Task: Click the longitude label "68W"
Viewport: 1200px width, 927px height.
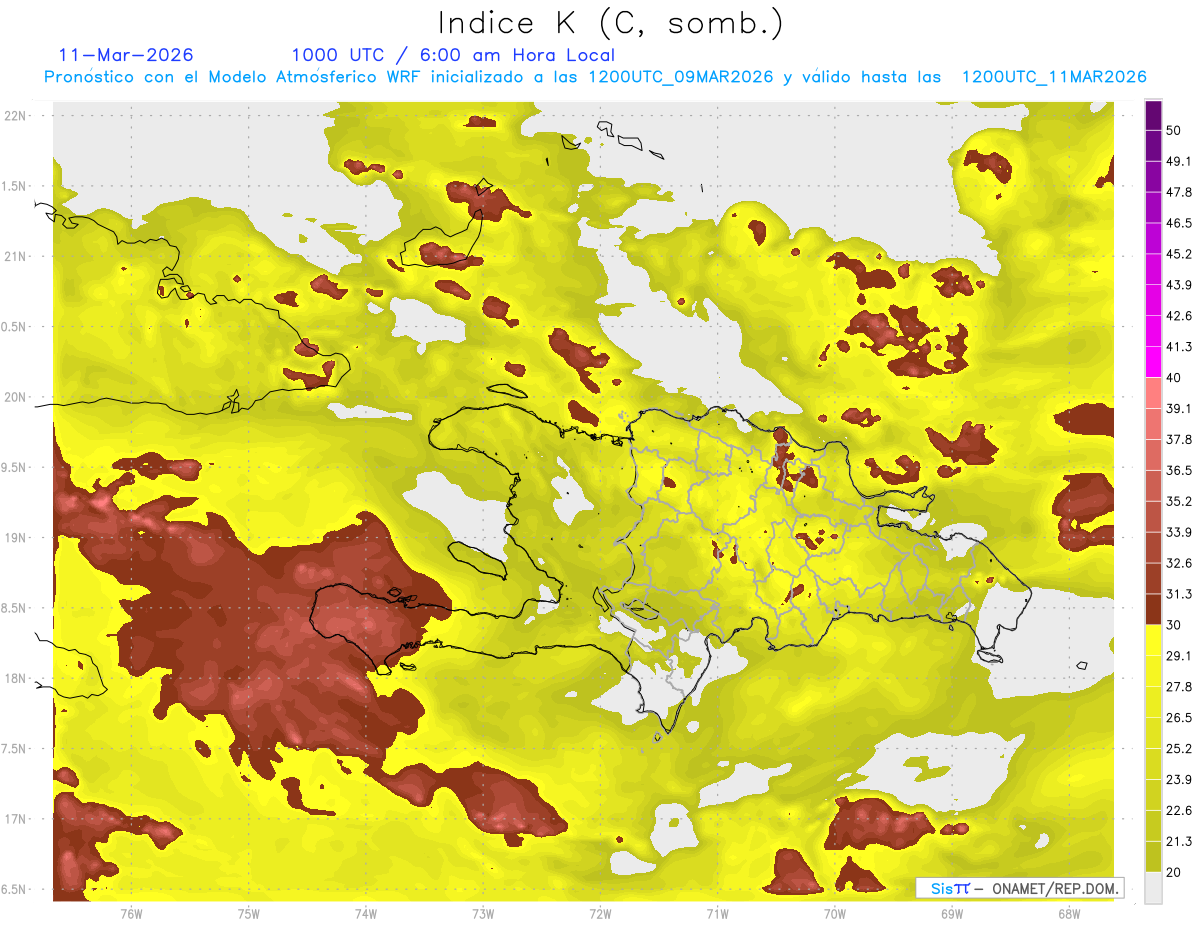Action: [1069, 914]
